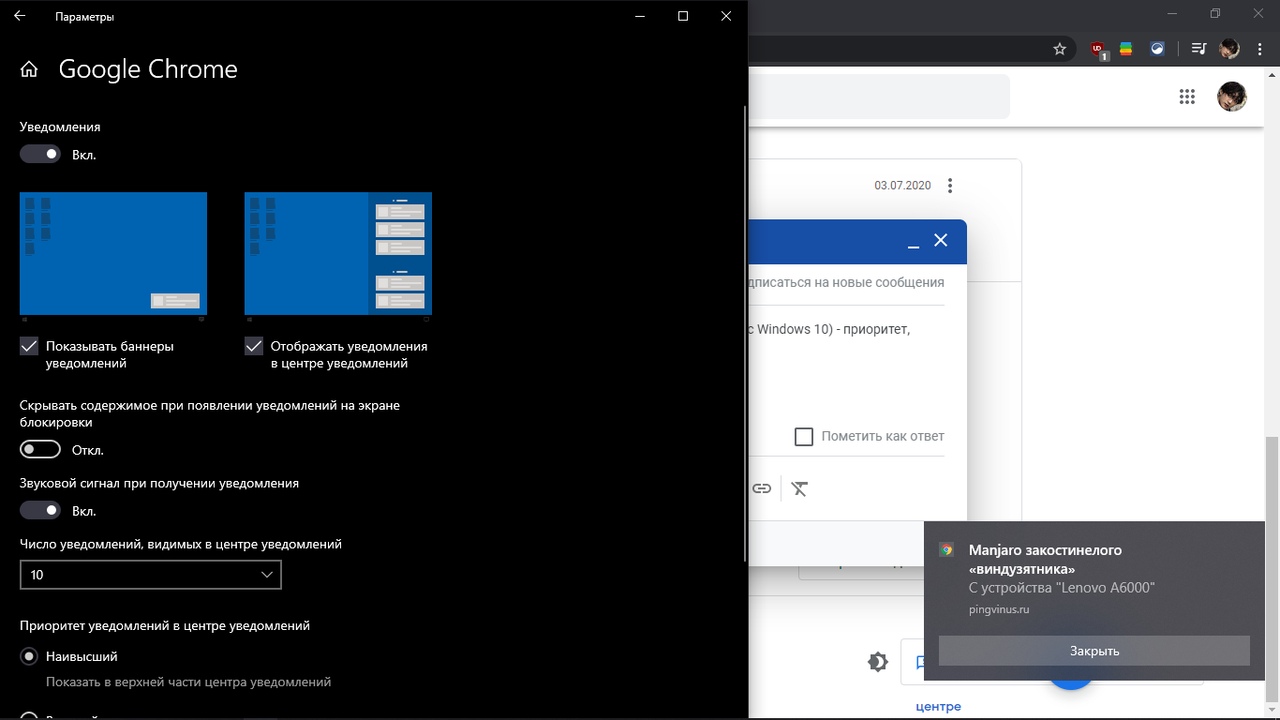Click the 'центре' link on page
Viewport: 1280px width, 720px height.
[x=938, y=707]
